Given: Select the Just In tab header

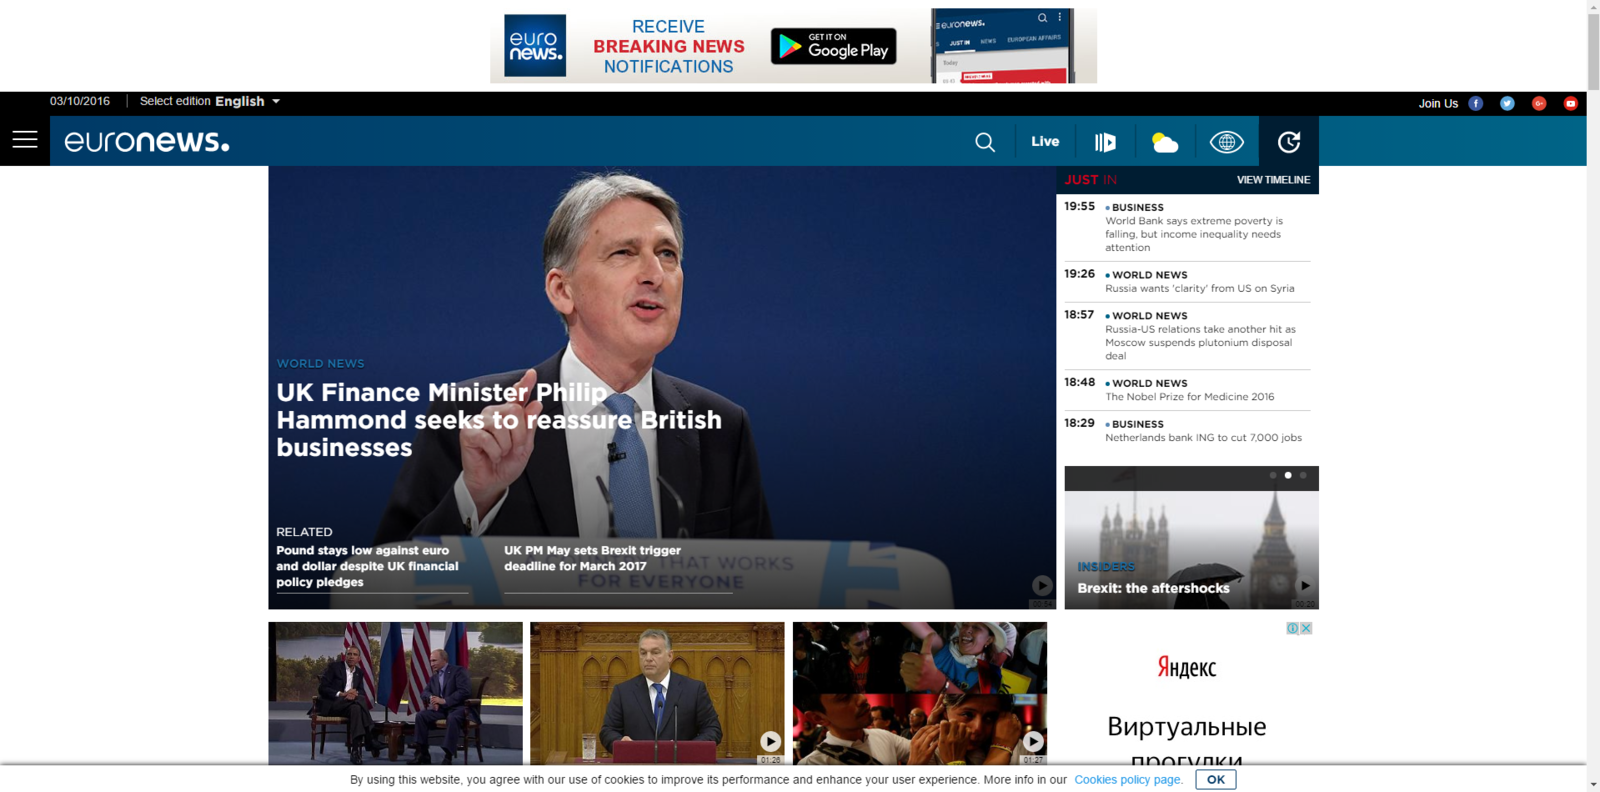Looking at the screenshot, I should point(1091,180).
